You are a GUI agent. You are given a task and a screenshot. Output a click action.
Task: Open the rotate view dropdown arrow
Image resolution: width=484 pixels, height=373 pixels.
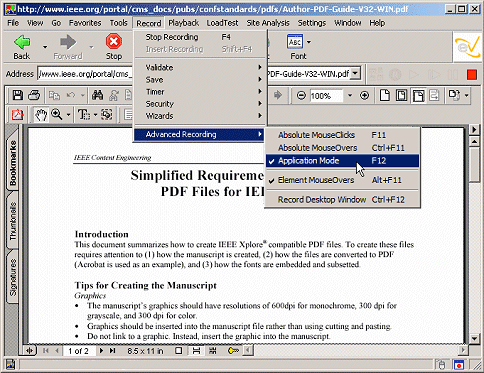pos(466,96)
